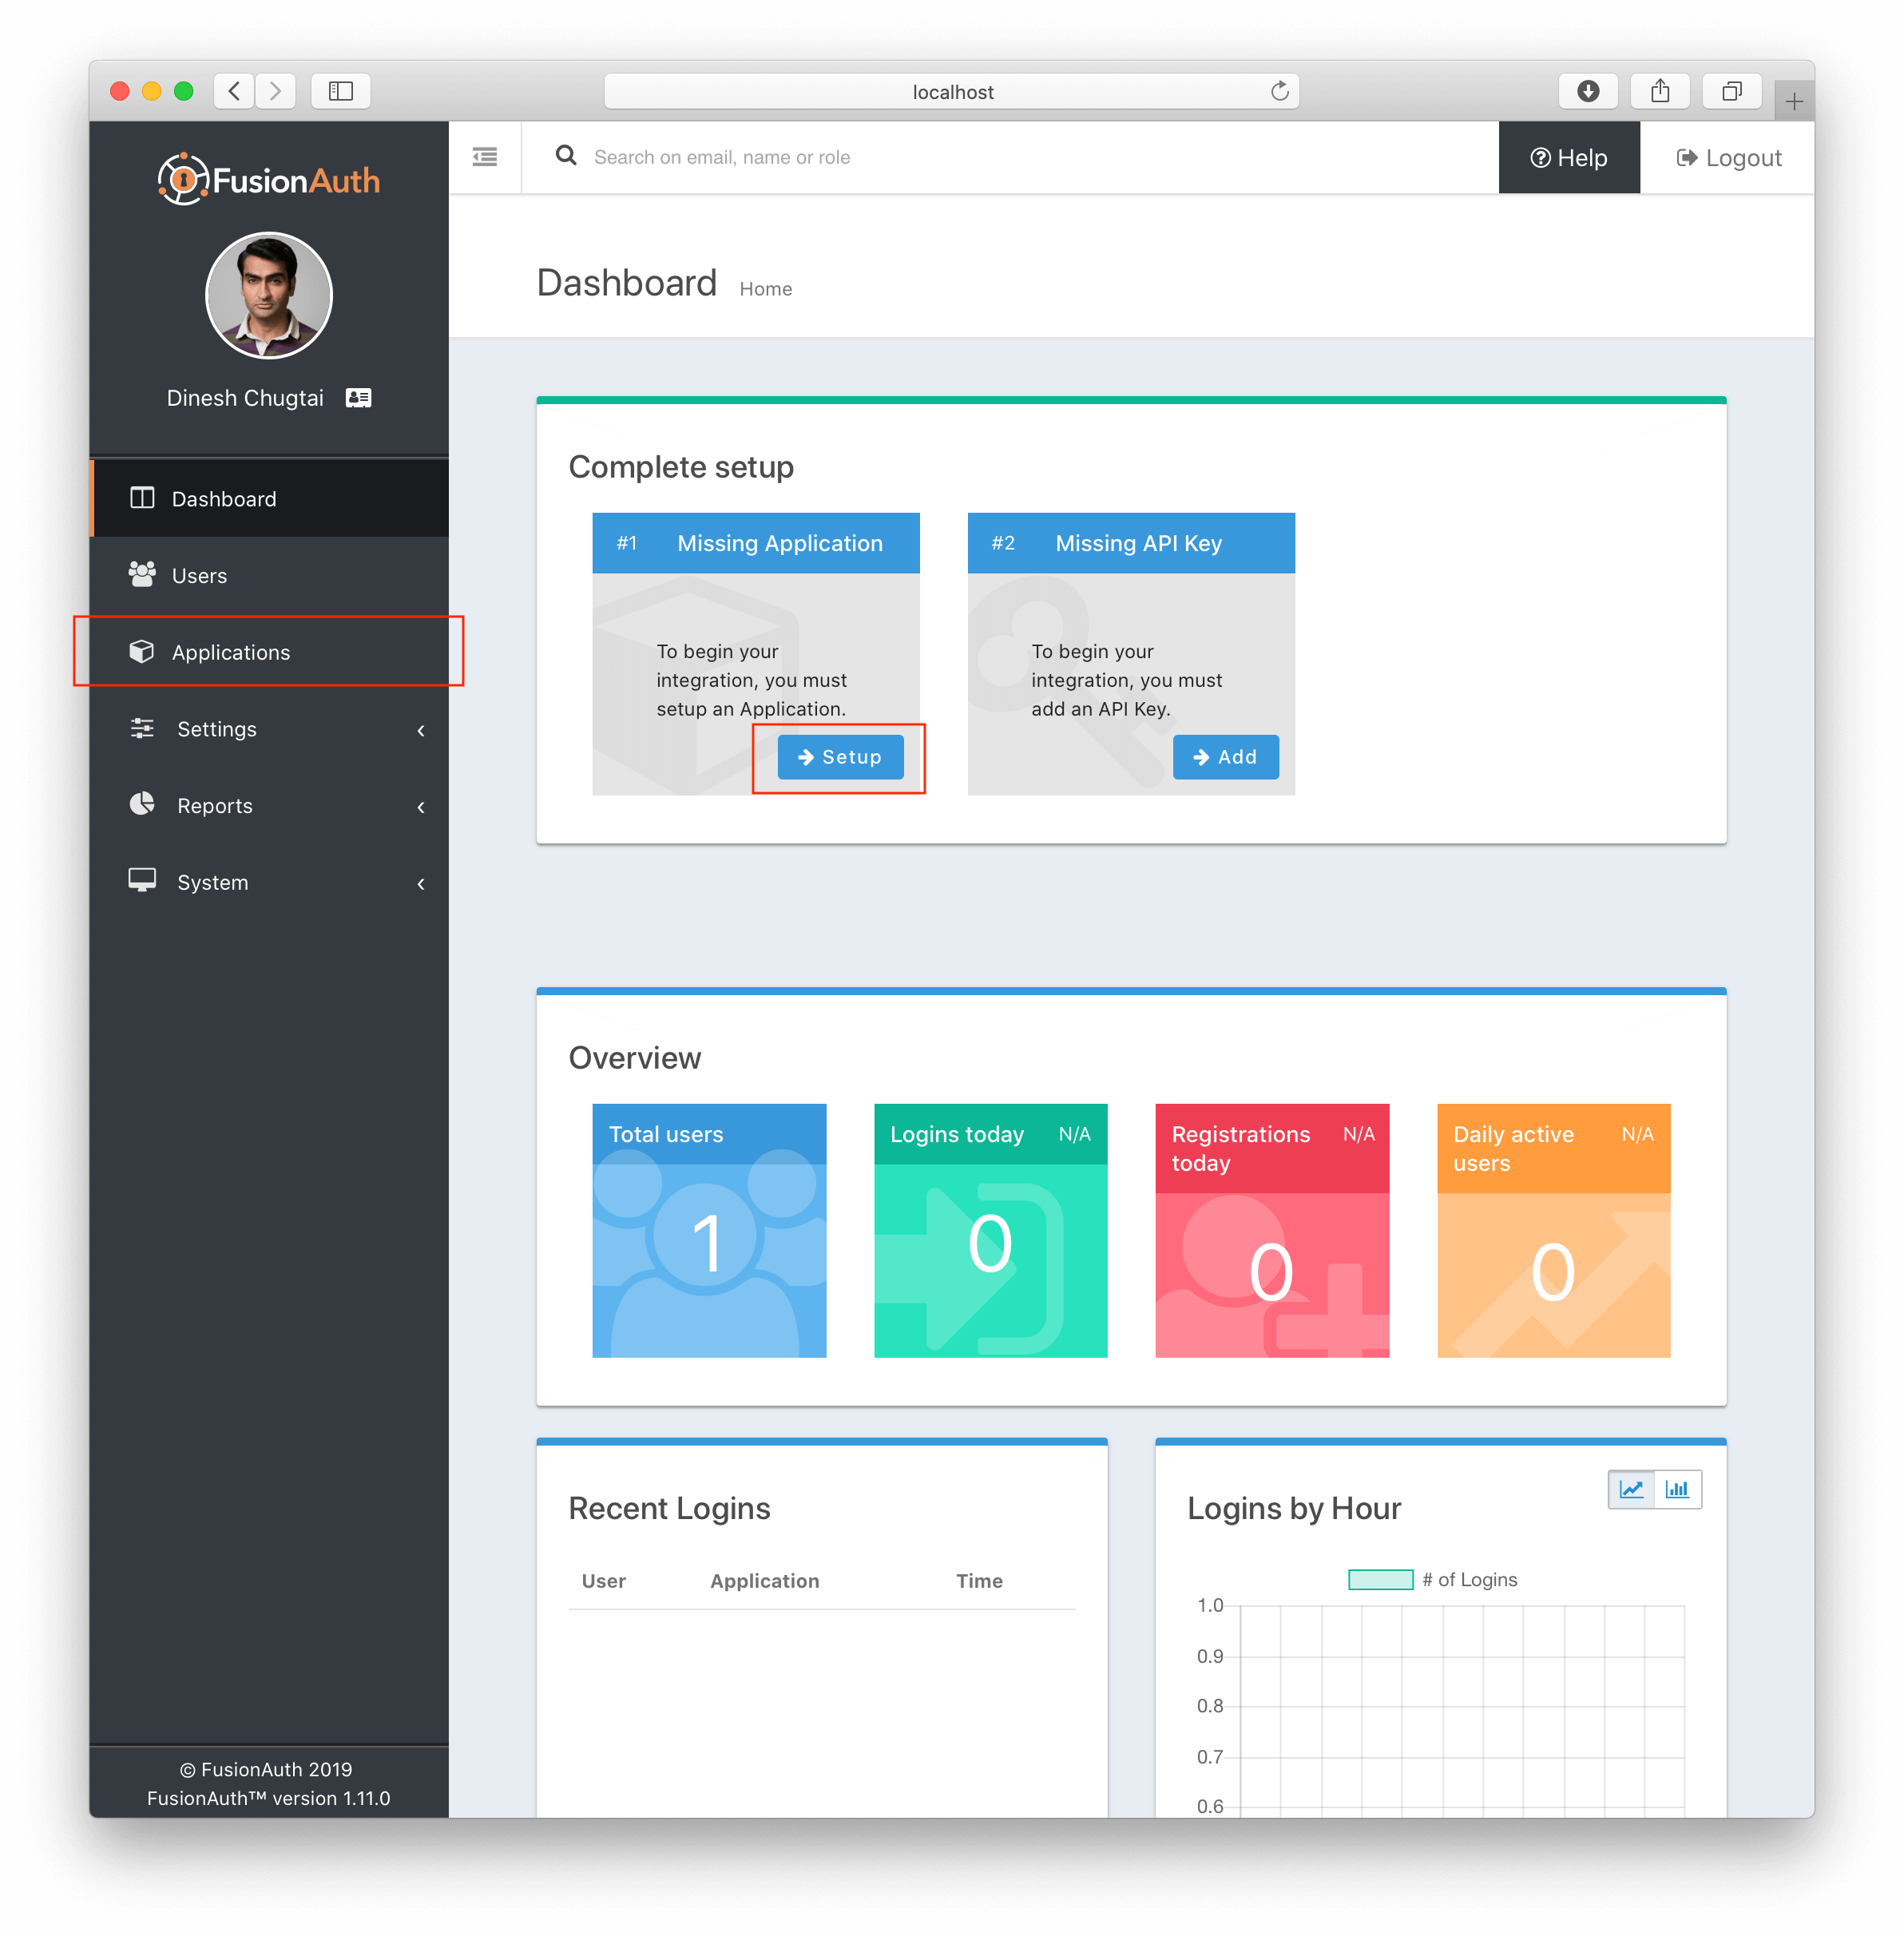The height and width of the screenshot is (1936, 1904).
Task: Switch Logins by Hour to line chart view
Action: (x=1631, y=1489)
